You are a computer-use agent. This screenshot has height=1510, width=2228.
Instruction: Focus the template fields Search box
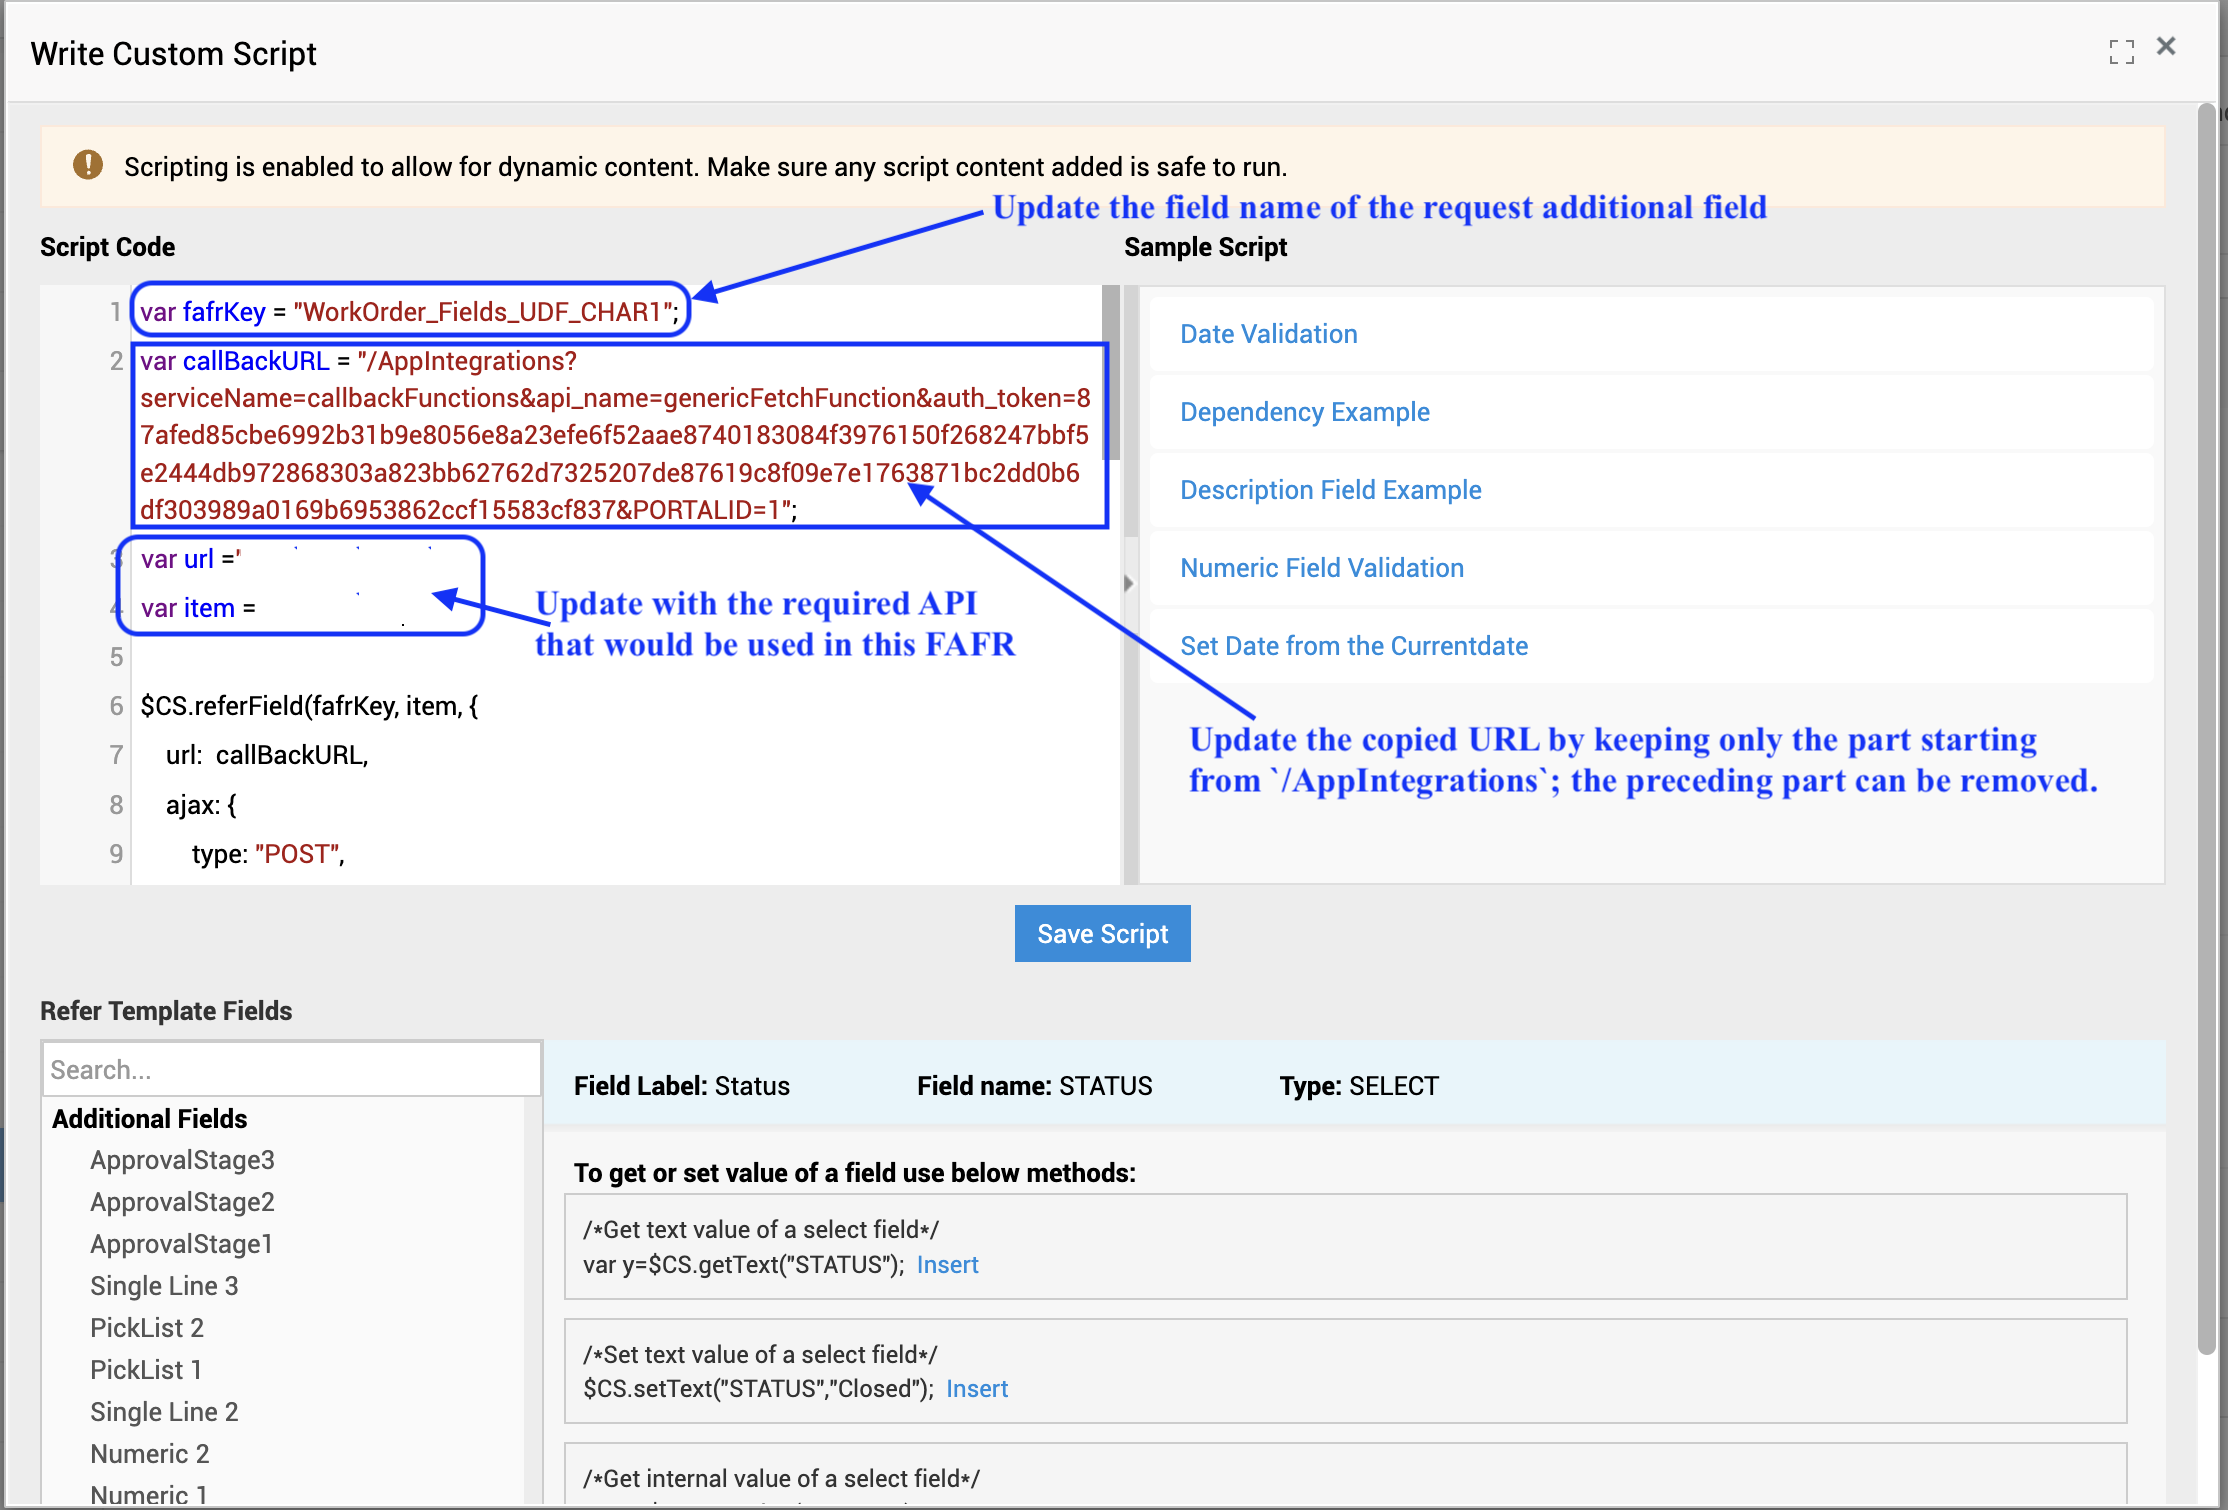(290, 1069)
